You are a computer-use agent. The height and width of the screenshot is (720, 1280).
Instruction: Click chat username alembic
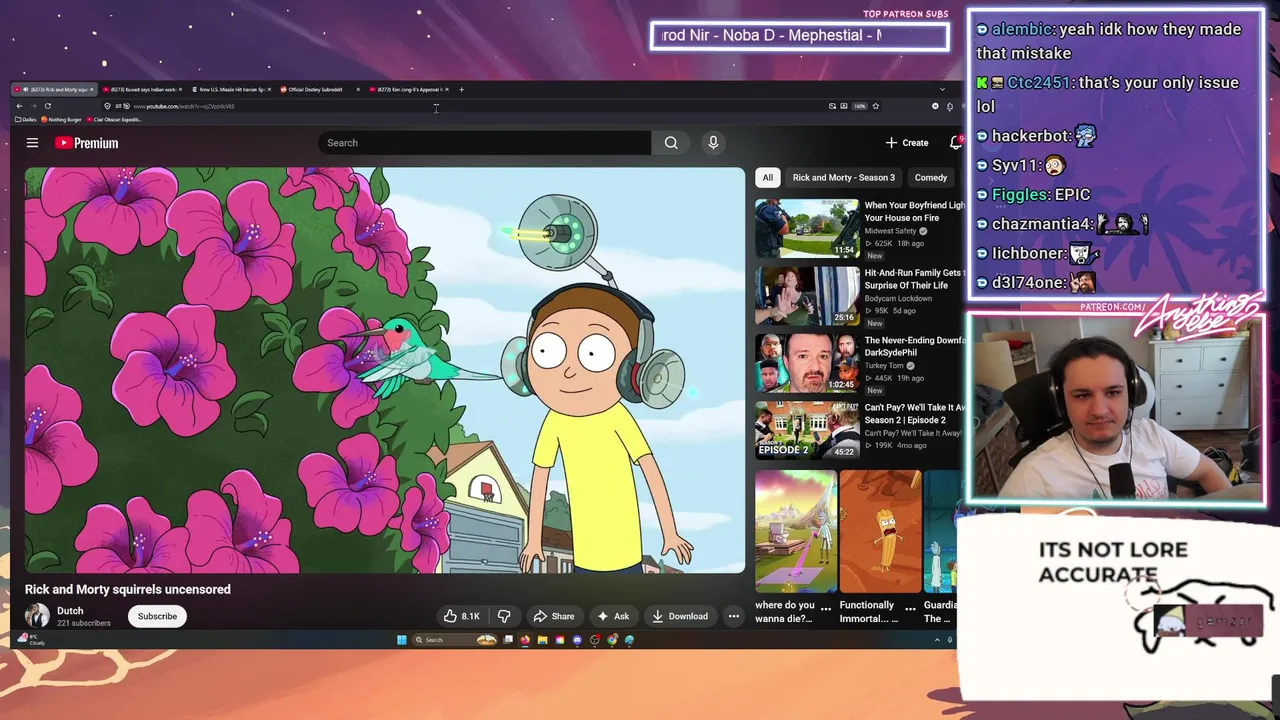[x=1020, y=29]
